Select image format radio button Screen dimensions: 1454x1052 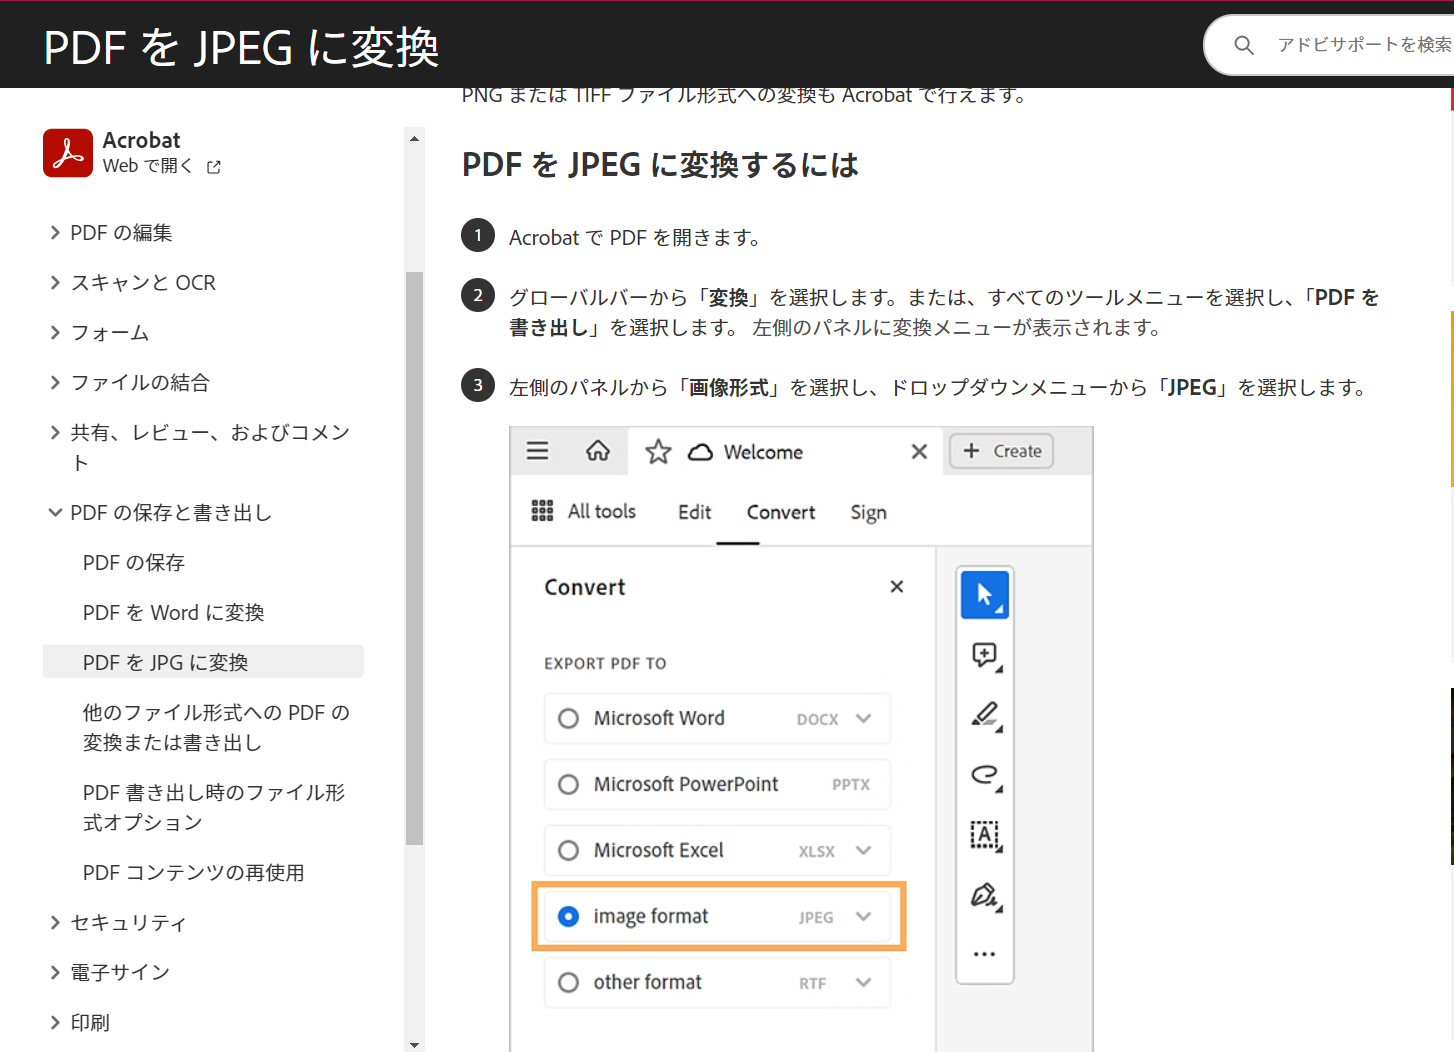point(568,917)
